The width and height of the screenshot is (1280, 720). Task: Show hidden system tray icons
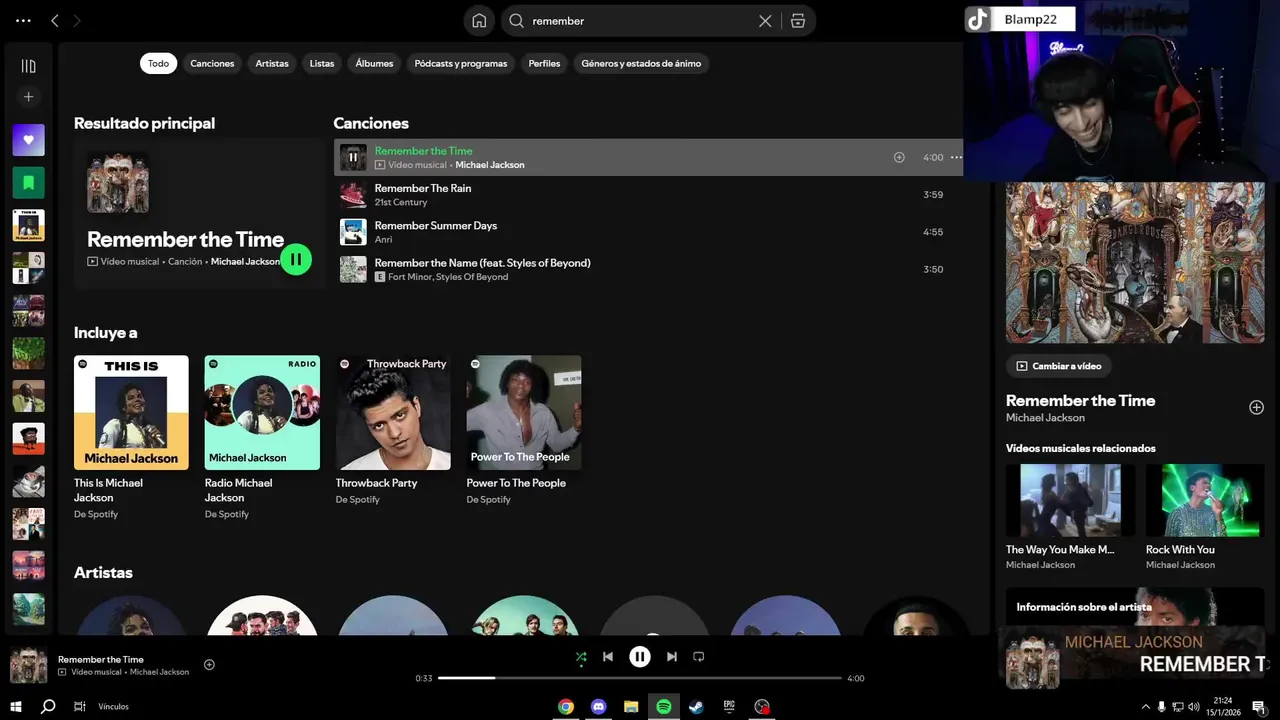click(1145, 707)
